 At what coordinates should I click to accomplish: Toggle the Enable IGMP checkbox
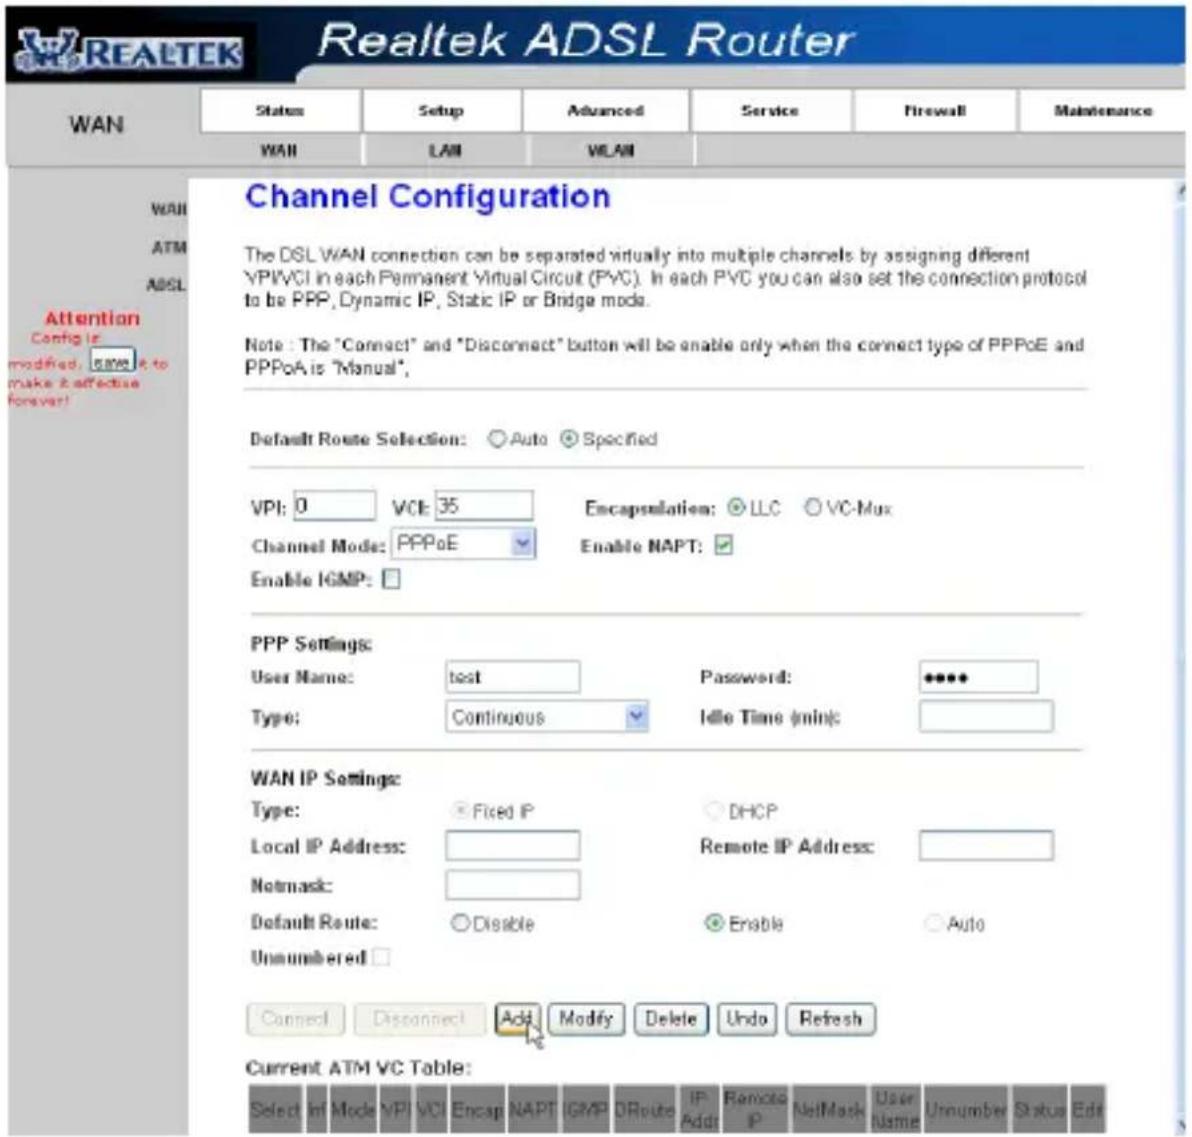[x=391, y=580]
